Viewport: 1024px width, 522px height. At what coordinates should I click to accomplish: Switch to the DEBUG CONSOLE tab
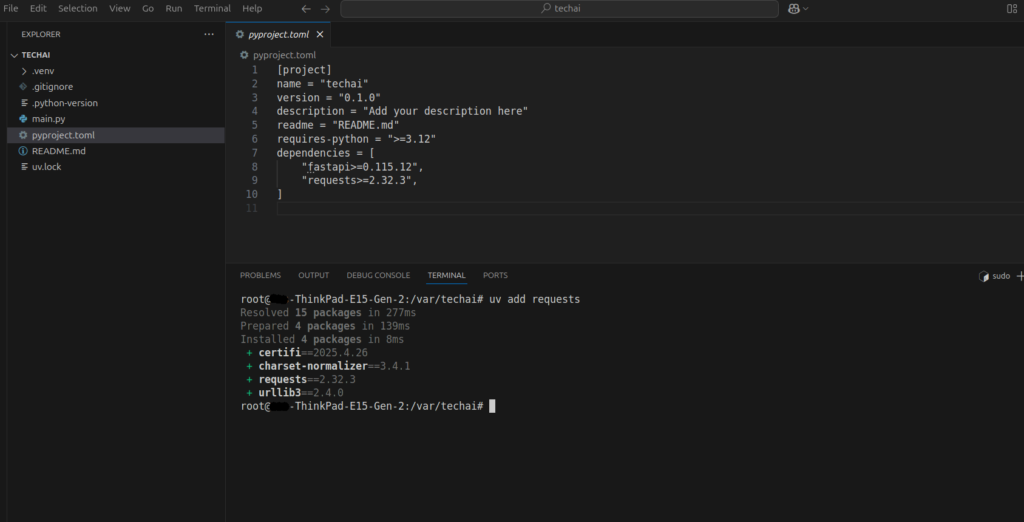click(x=378, y=276)
